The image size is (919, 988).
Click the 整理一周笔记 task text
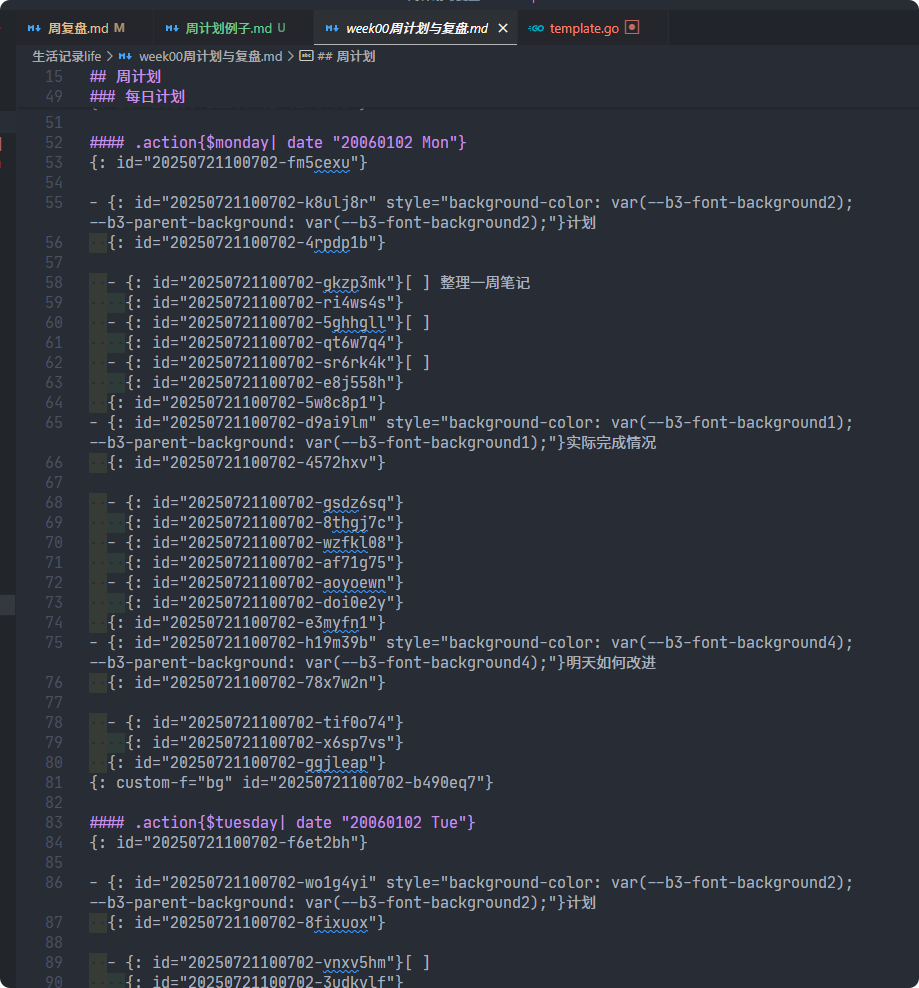coord(485,283)
